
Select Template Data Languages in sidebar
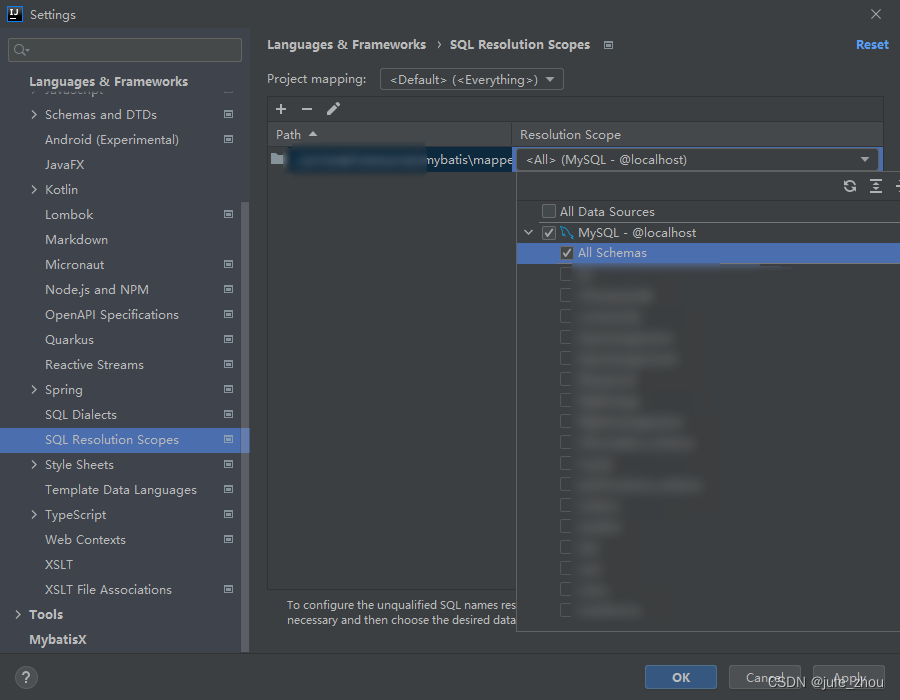click(x=121, y=490)
